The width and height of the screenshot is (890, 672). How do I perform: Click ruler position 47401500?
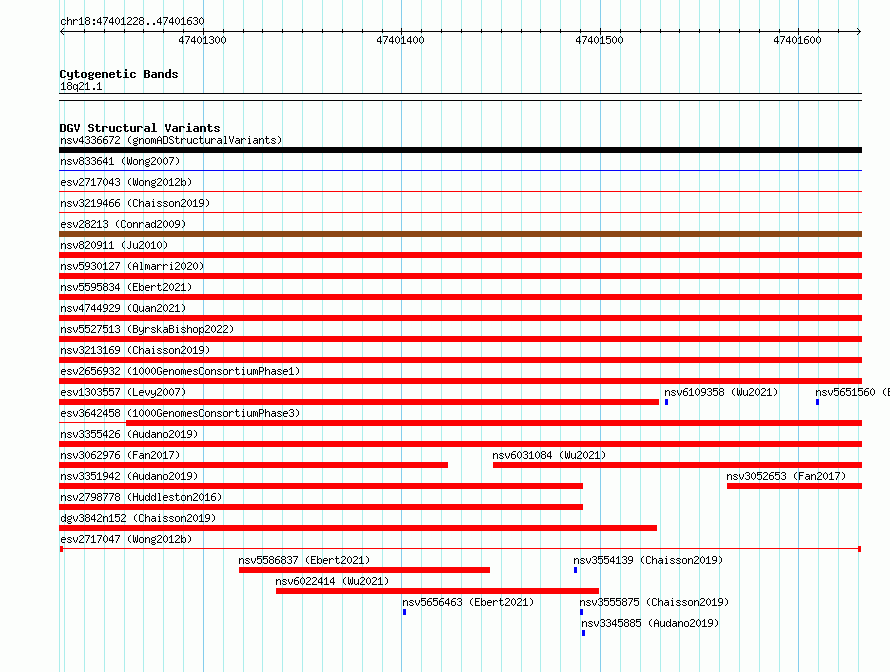click(x=599, y=40)
